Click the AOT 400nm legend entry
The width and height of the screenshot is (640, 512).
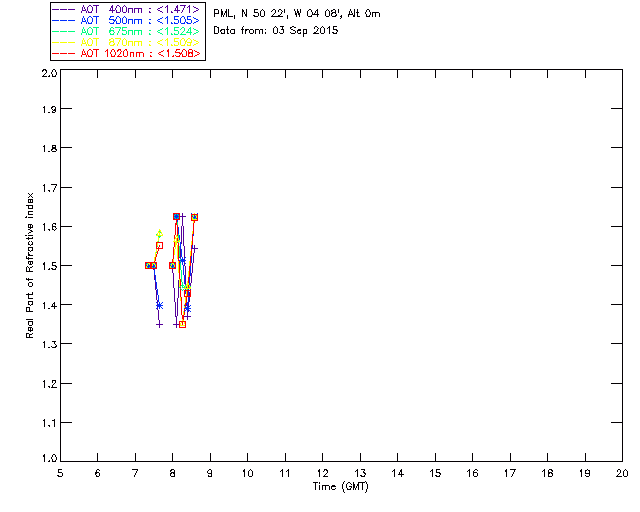click(126, 9)
